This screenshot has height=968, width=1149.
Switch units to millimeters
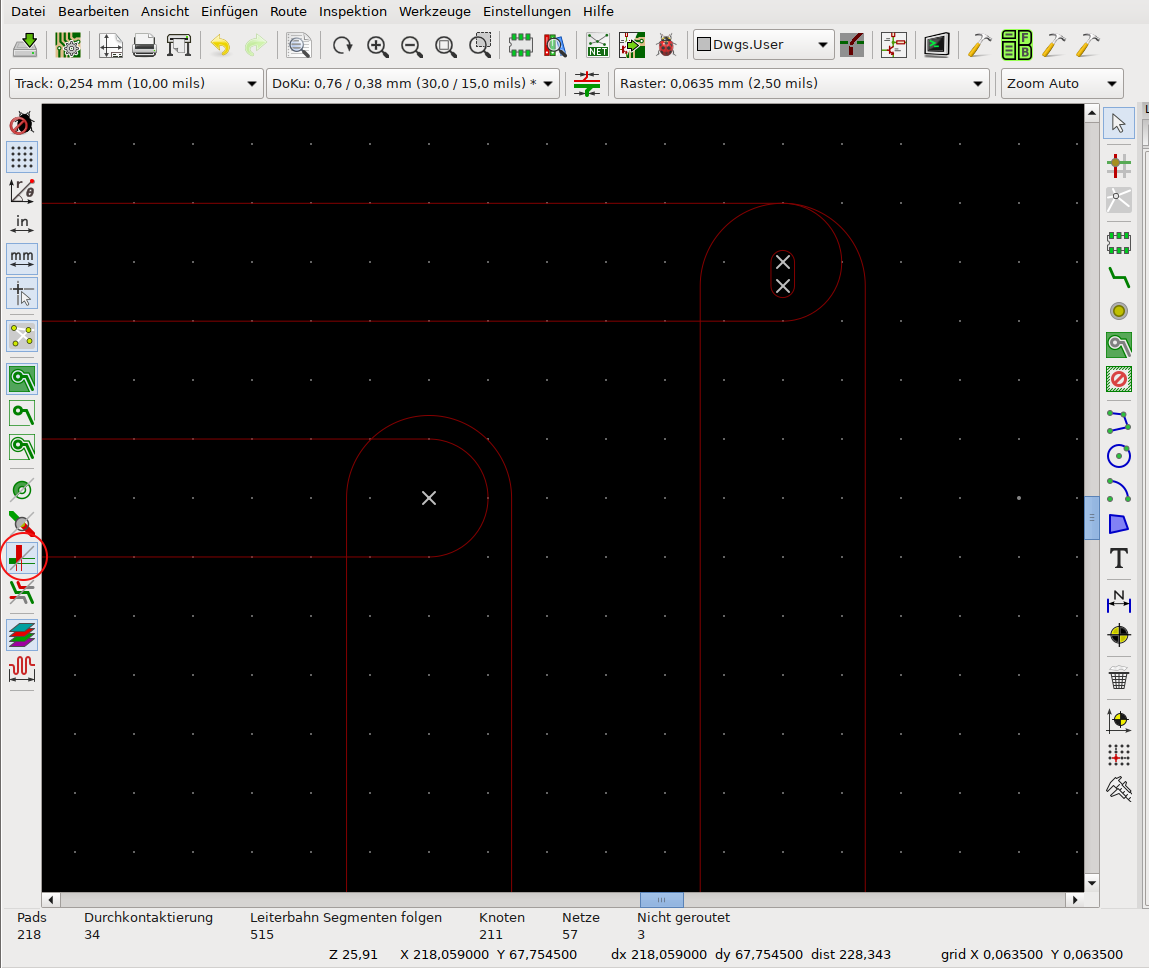point(22,259)
